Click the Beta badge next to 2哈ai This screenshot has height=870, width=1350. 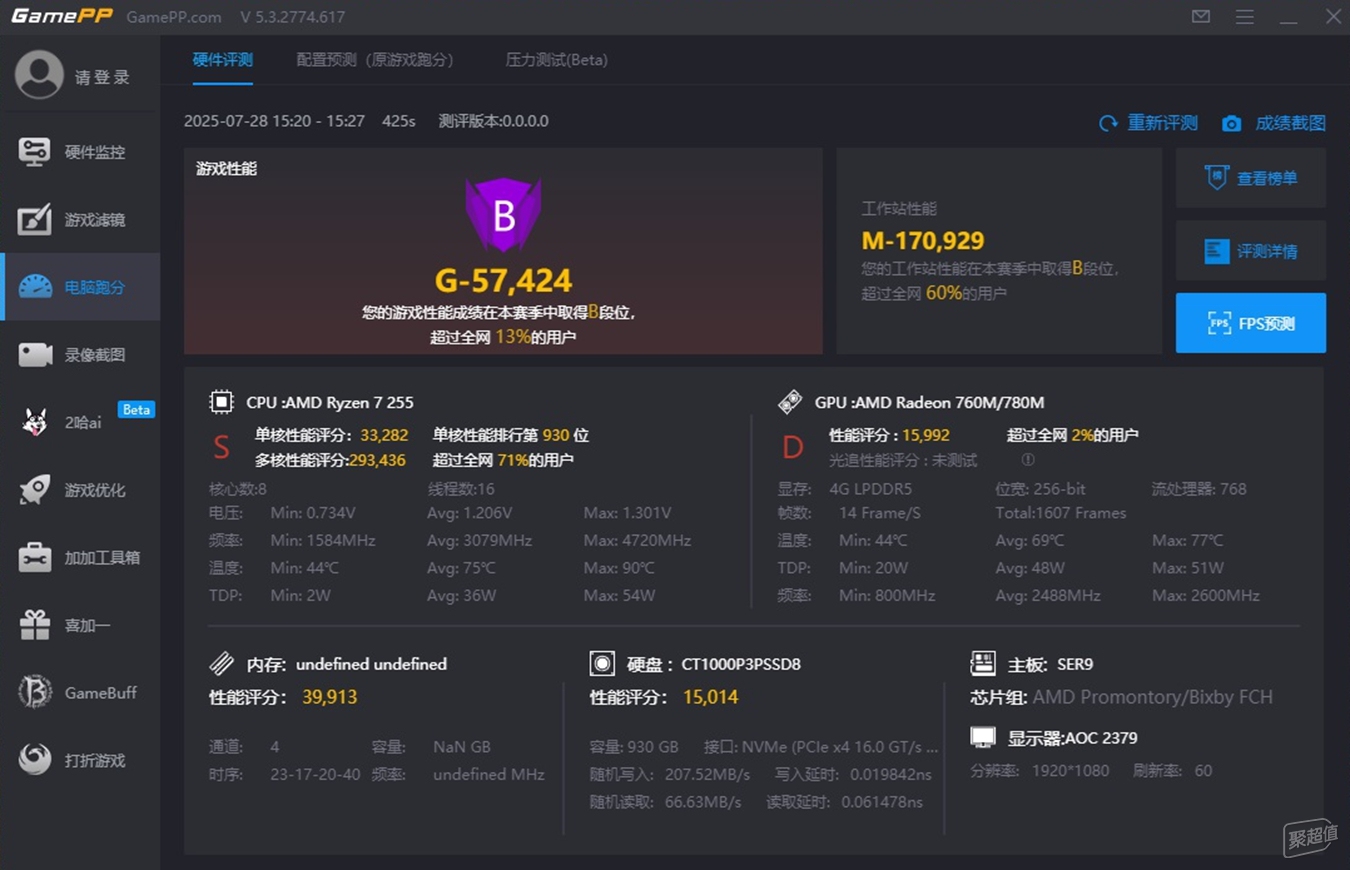pyautogui.click(x=136, y=409)
